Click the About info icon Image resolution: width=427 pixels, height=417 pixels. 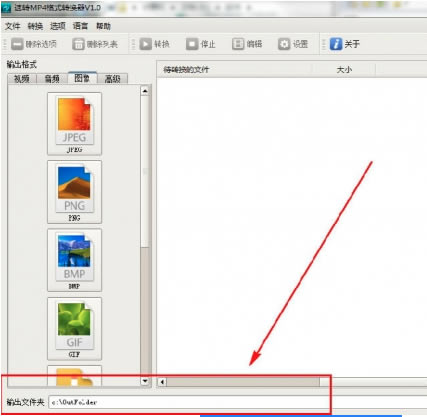coord(336,44)
